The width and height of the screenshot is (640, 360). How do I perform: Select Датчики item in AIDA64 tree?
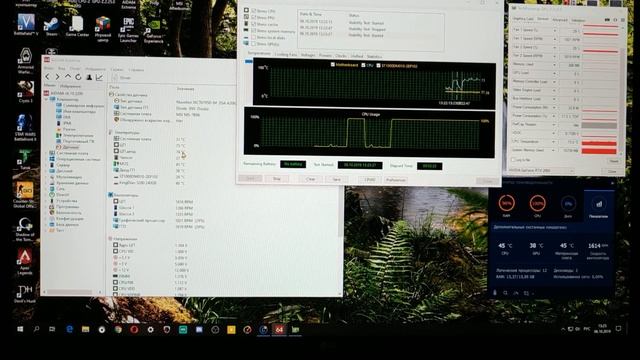70,147
